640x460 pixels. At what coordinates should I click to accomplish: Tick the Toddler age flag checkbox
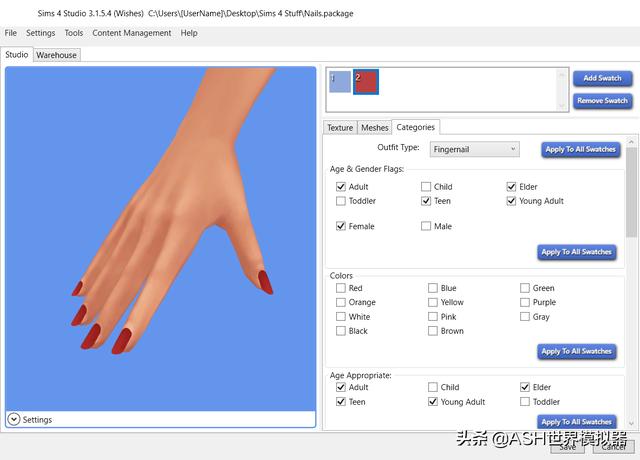click(x=341, y=201)
